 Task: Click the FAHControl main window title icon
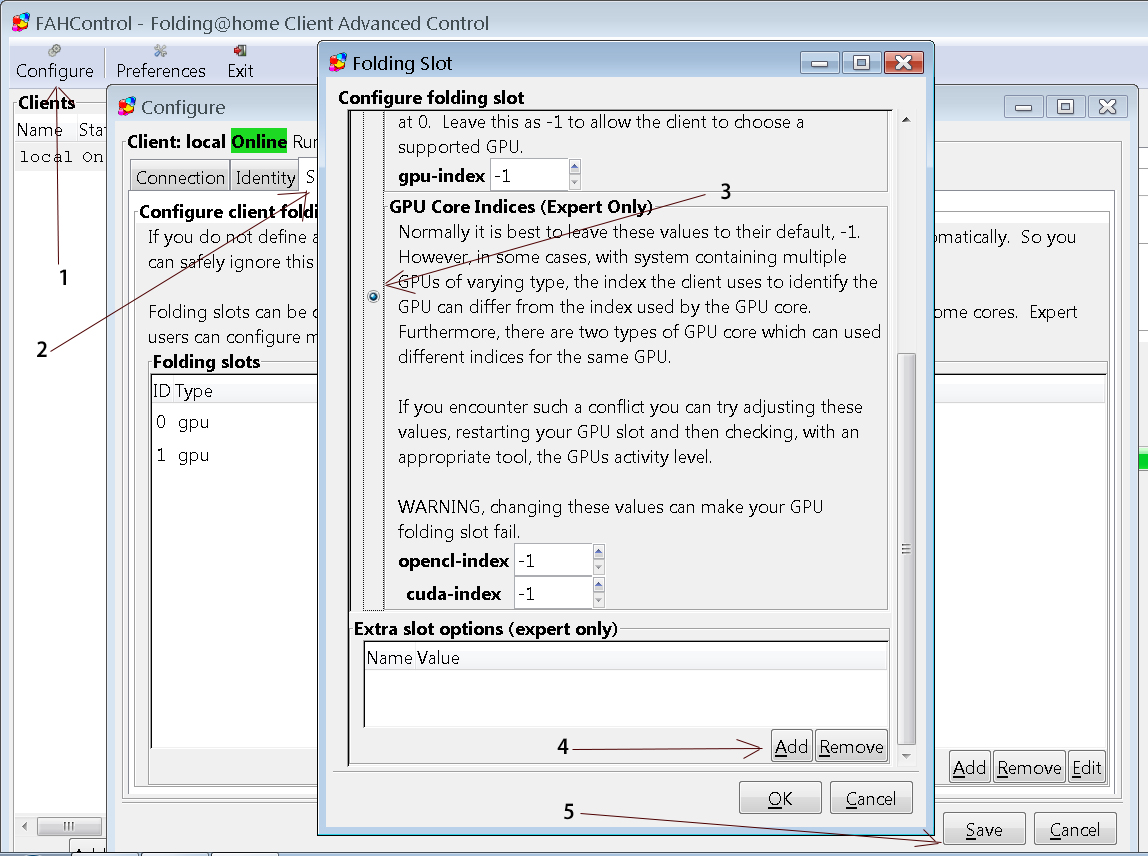coord(21,23)
